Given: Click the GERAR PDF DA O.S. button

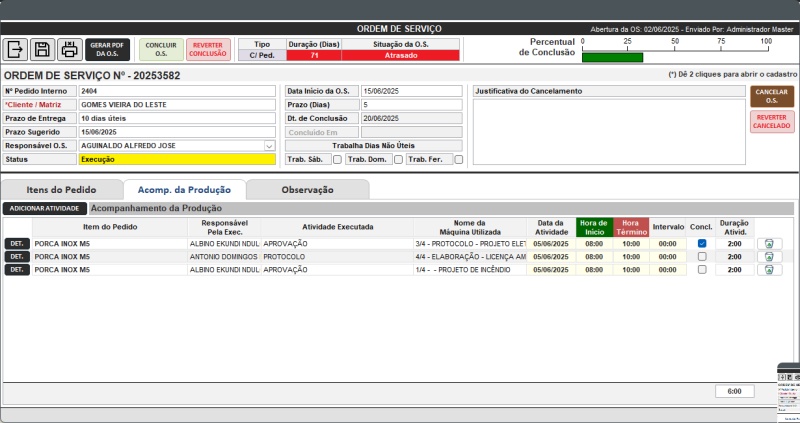Looking at the screenshot, I should (x=107, y=50).
